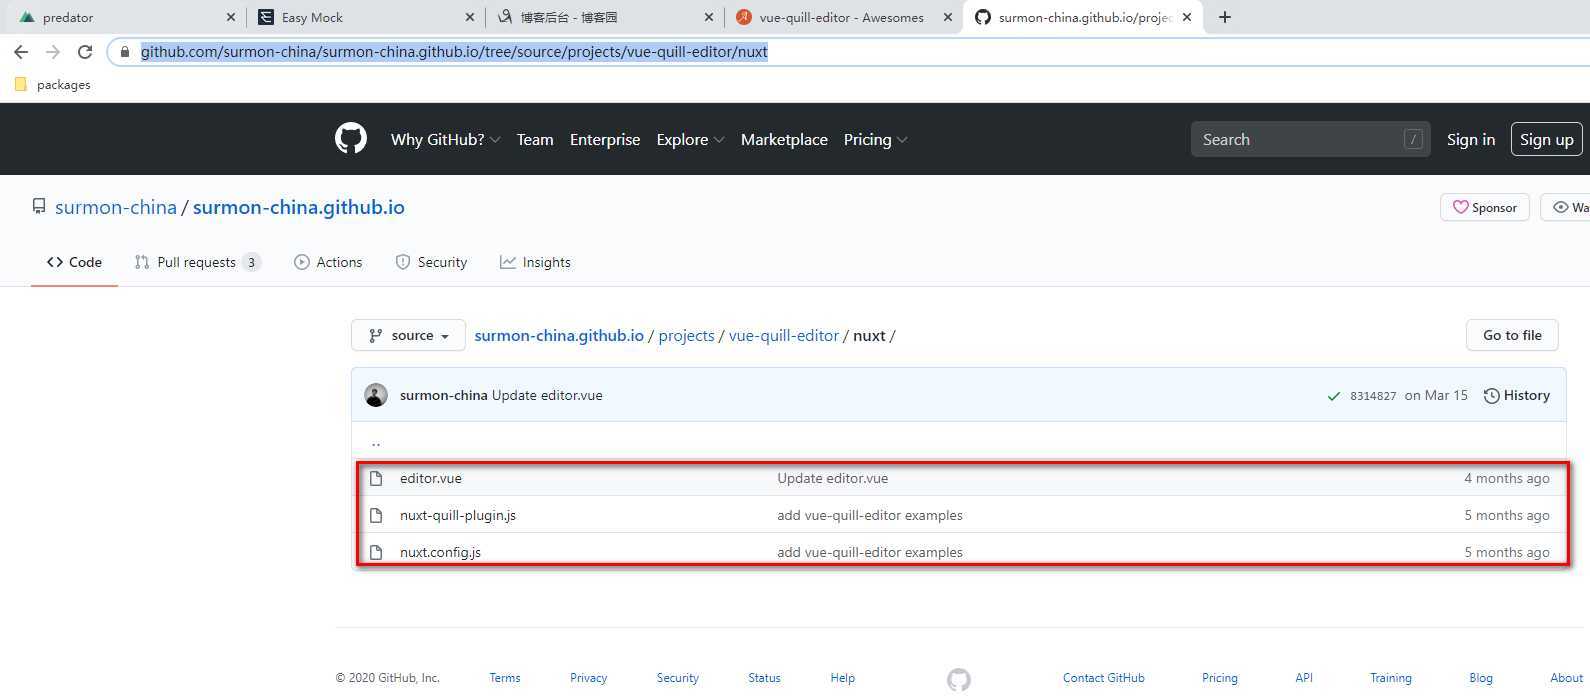Open the source branch selector
The image size is (1590, 697).
pyautogui.click(x=408, y=335)
